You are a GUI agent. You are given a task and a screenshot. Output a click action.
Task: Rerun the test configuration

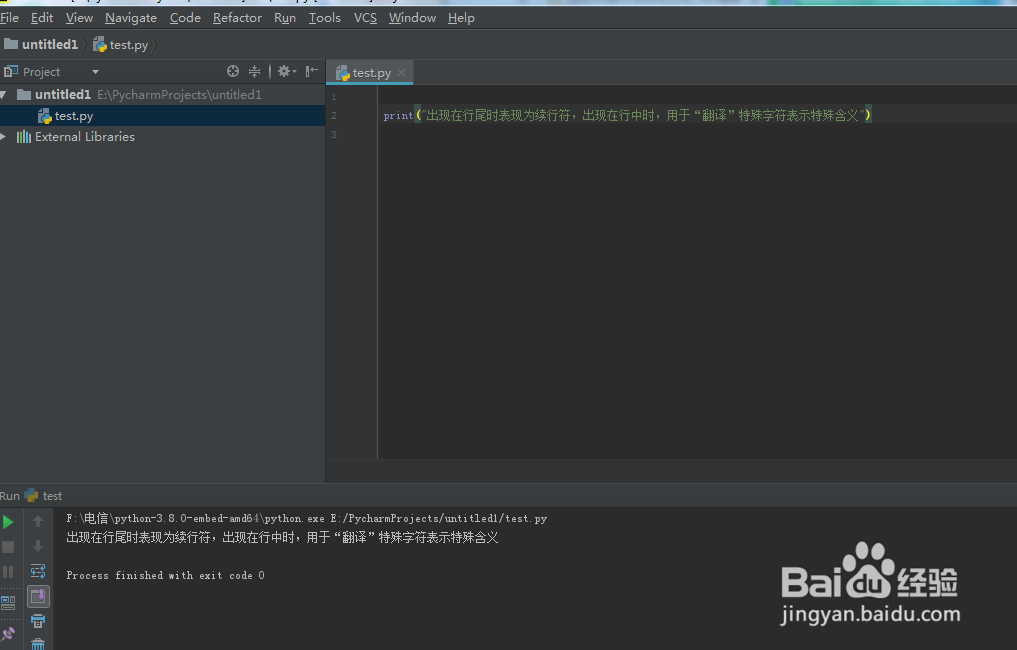click(x=8, y=521)
